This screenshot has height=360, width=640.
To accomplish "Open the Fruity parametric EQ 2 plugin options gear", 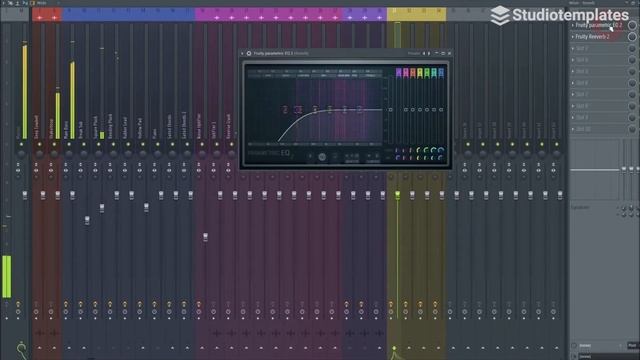I will [x=249, y=53].
